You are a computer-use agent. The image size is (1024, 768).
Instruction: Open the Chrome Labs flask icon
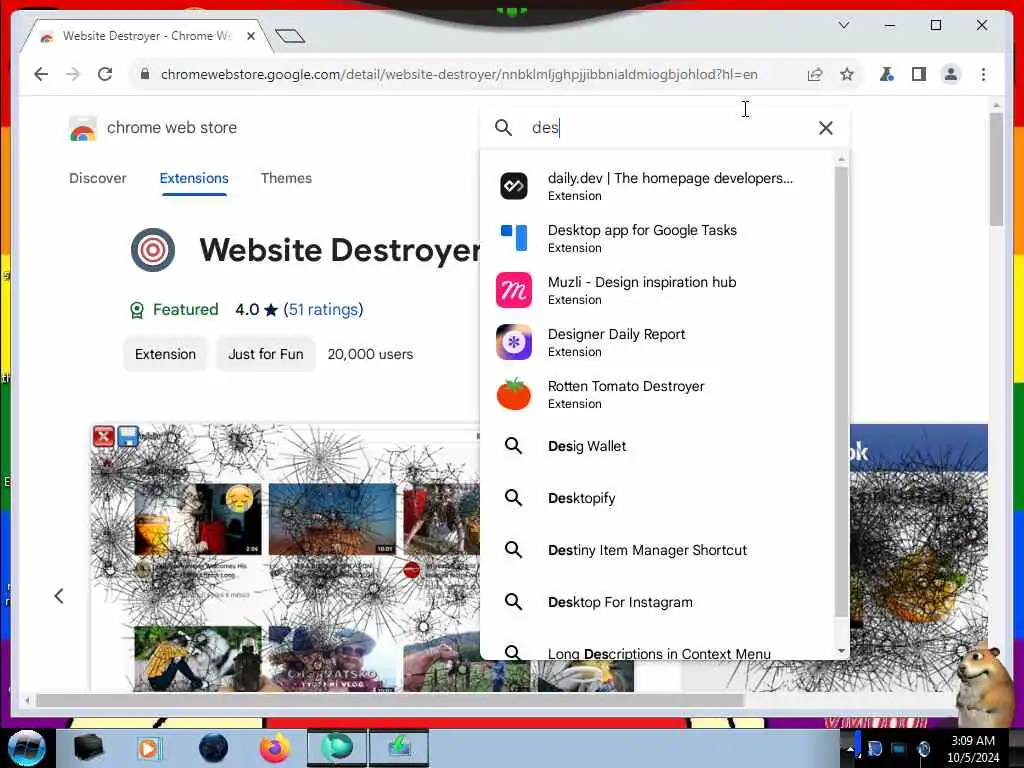[886, 74]
